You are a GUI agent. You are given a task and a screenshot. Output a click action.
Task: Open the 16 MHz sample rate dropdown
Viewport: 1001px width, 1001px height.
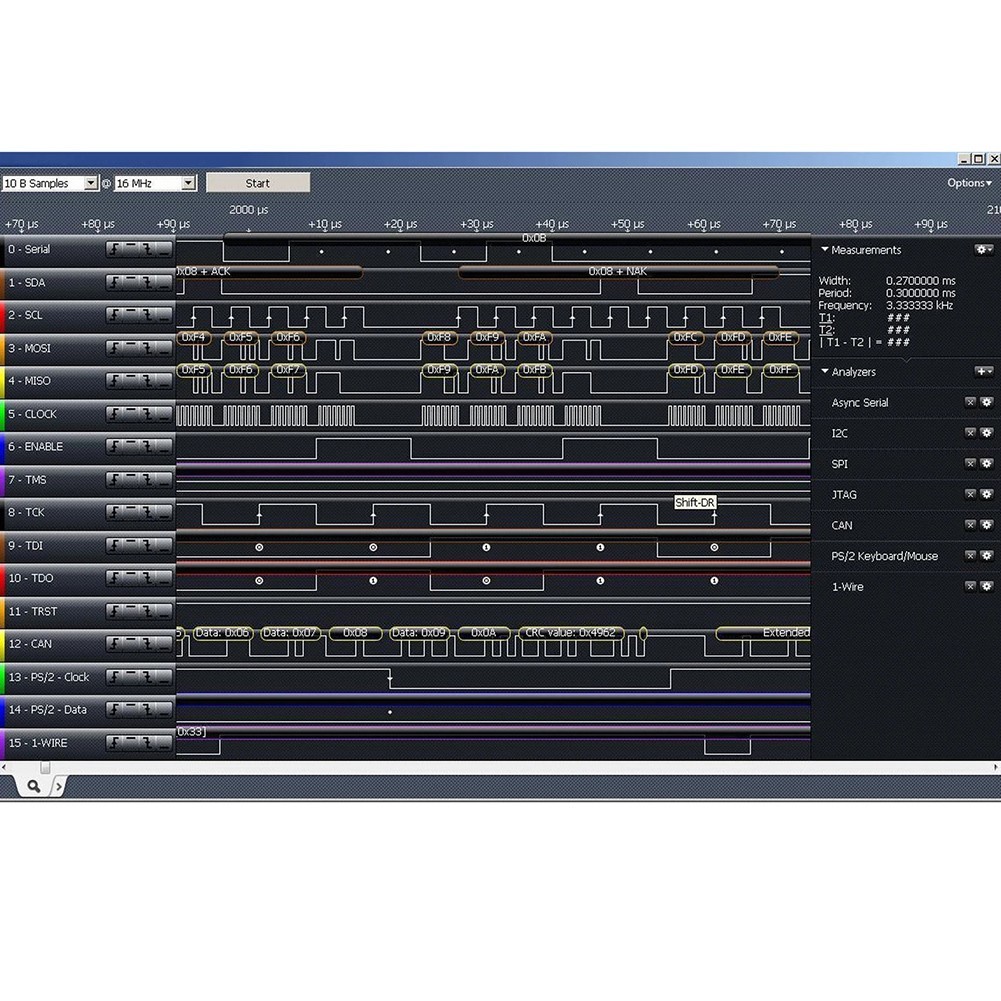(187, 184)
